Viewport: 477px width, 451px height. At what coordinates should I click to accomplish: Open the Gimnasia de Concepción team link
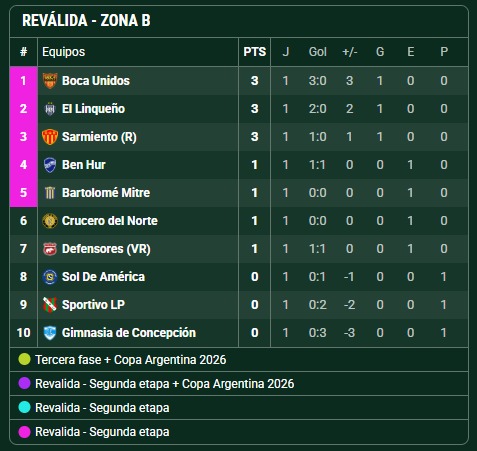129,333
